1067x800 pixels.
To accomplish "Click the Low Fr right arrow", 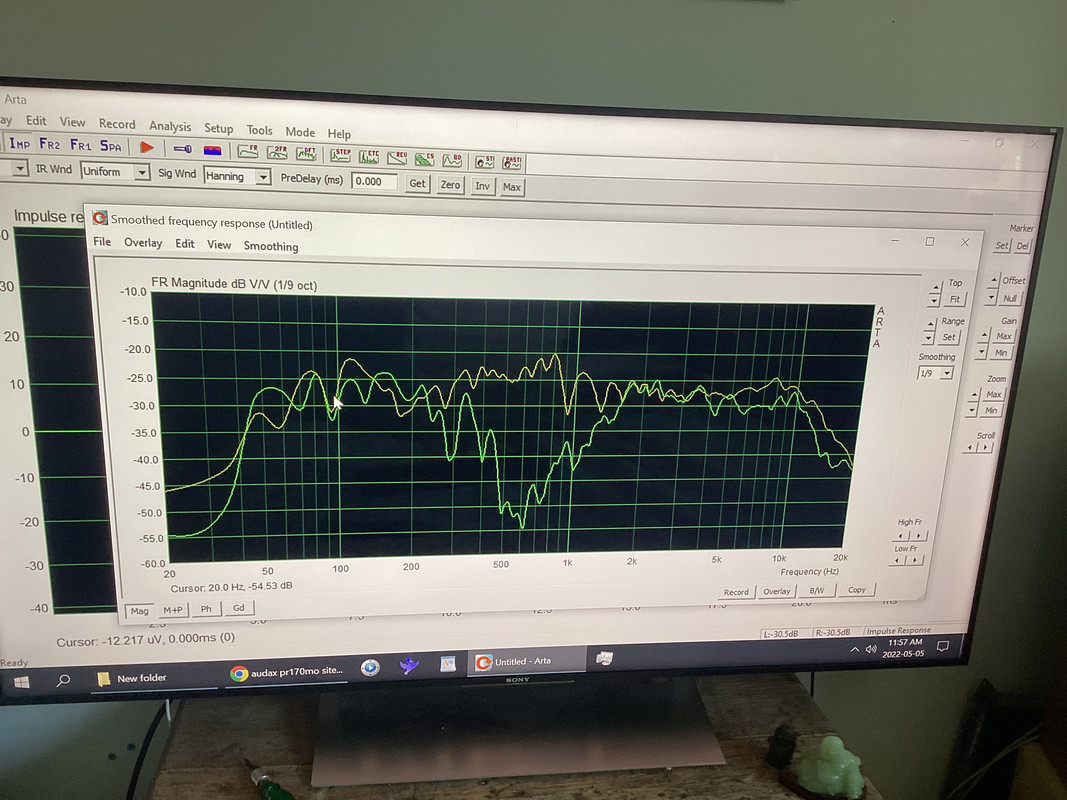I will (914, 560).
